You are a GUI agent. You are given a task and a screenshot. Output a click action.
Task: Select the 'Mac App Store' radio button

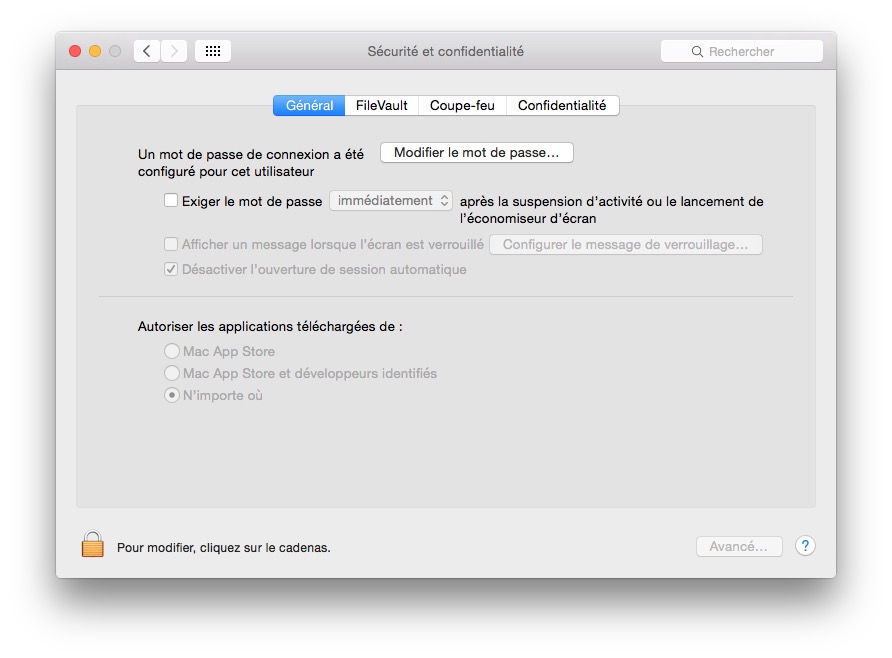[x=172, y=351]
